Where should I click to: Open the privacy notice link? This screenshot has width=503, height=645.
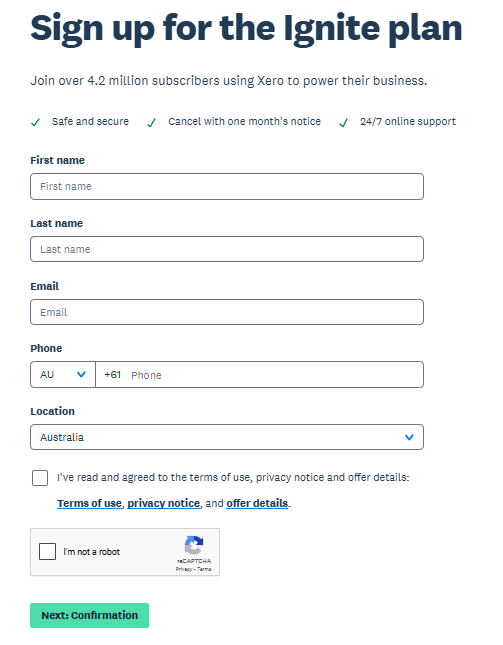163,503
